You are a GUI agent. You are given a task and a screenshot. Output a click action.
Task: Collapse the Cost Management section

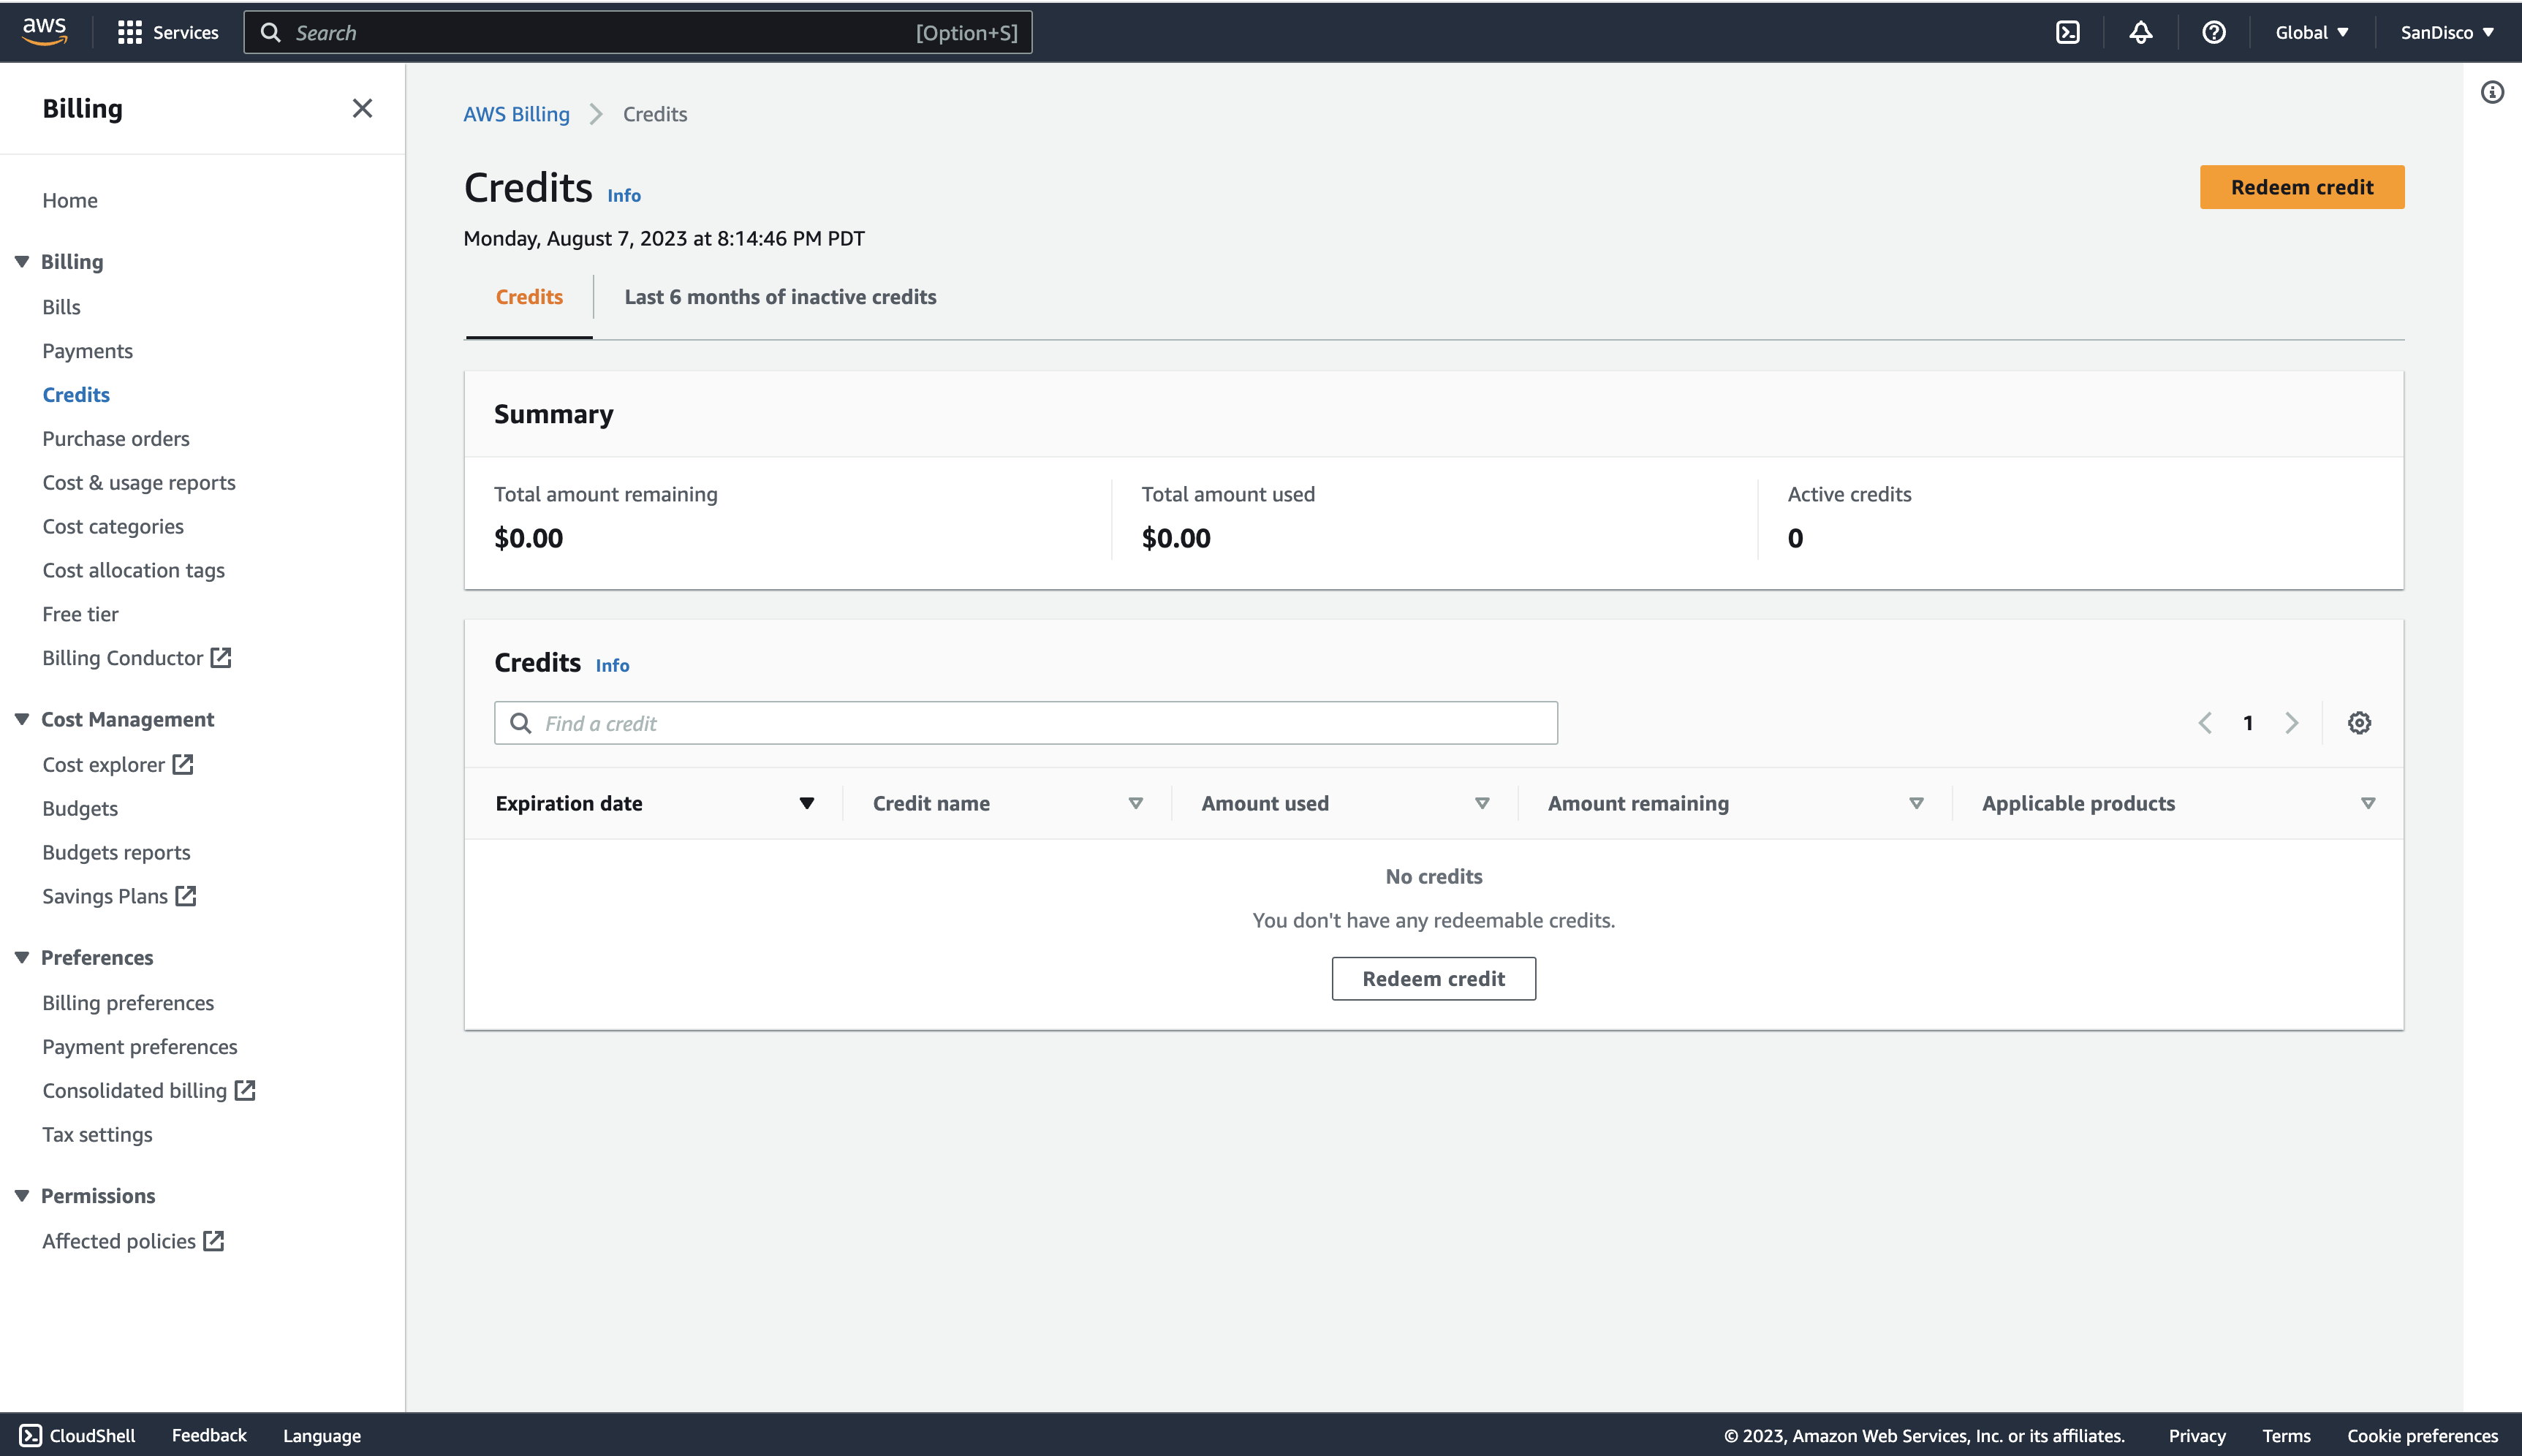(x=22, y=719)
